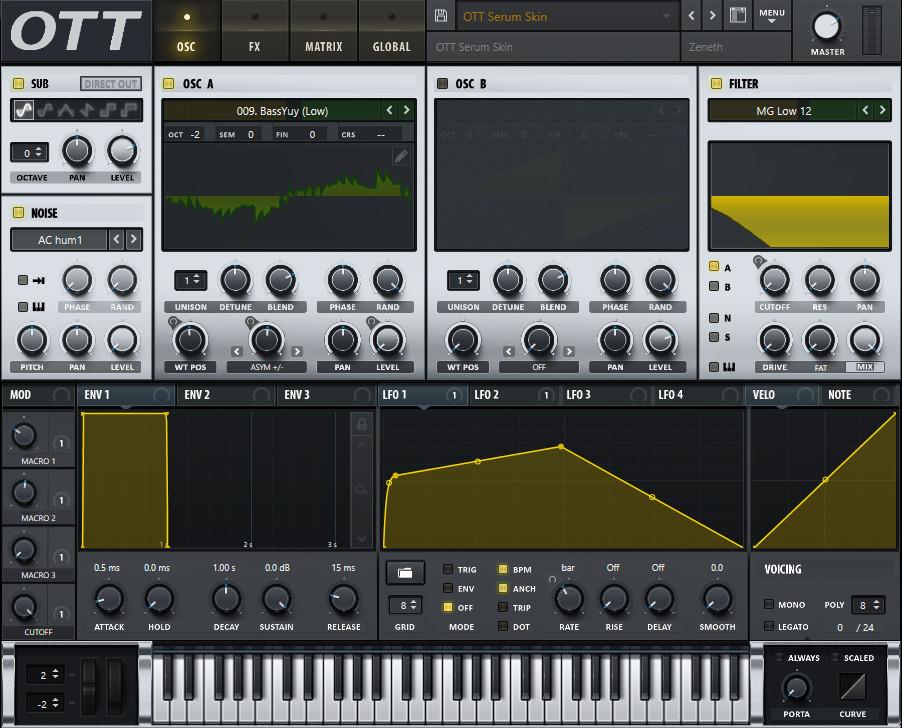This screenshot has width=902, height=728.
Task: Click the filter keytrack keyboard icon
Action: (x=729, y=367)
